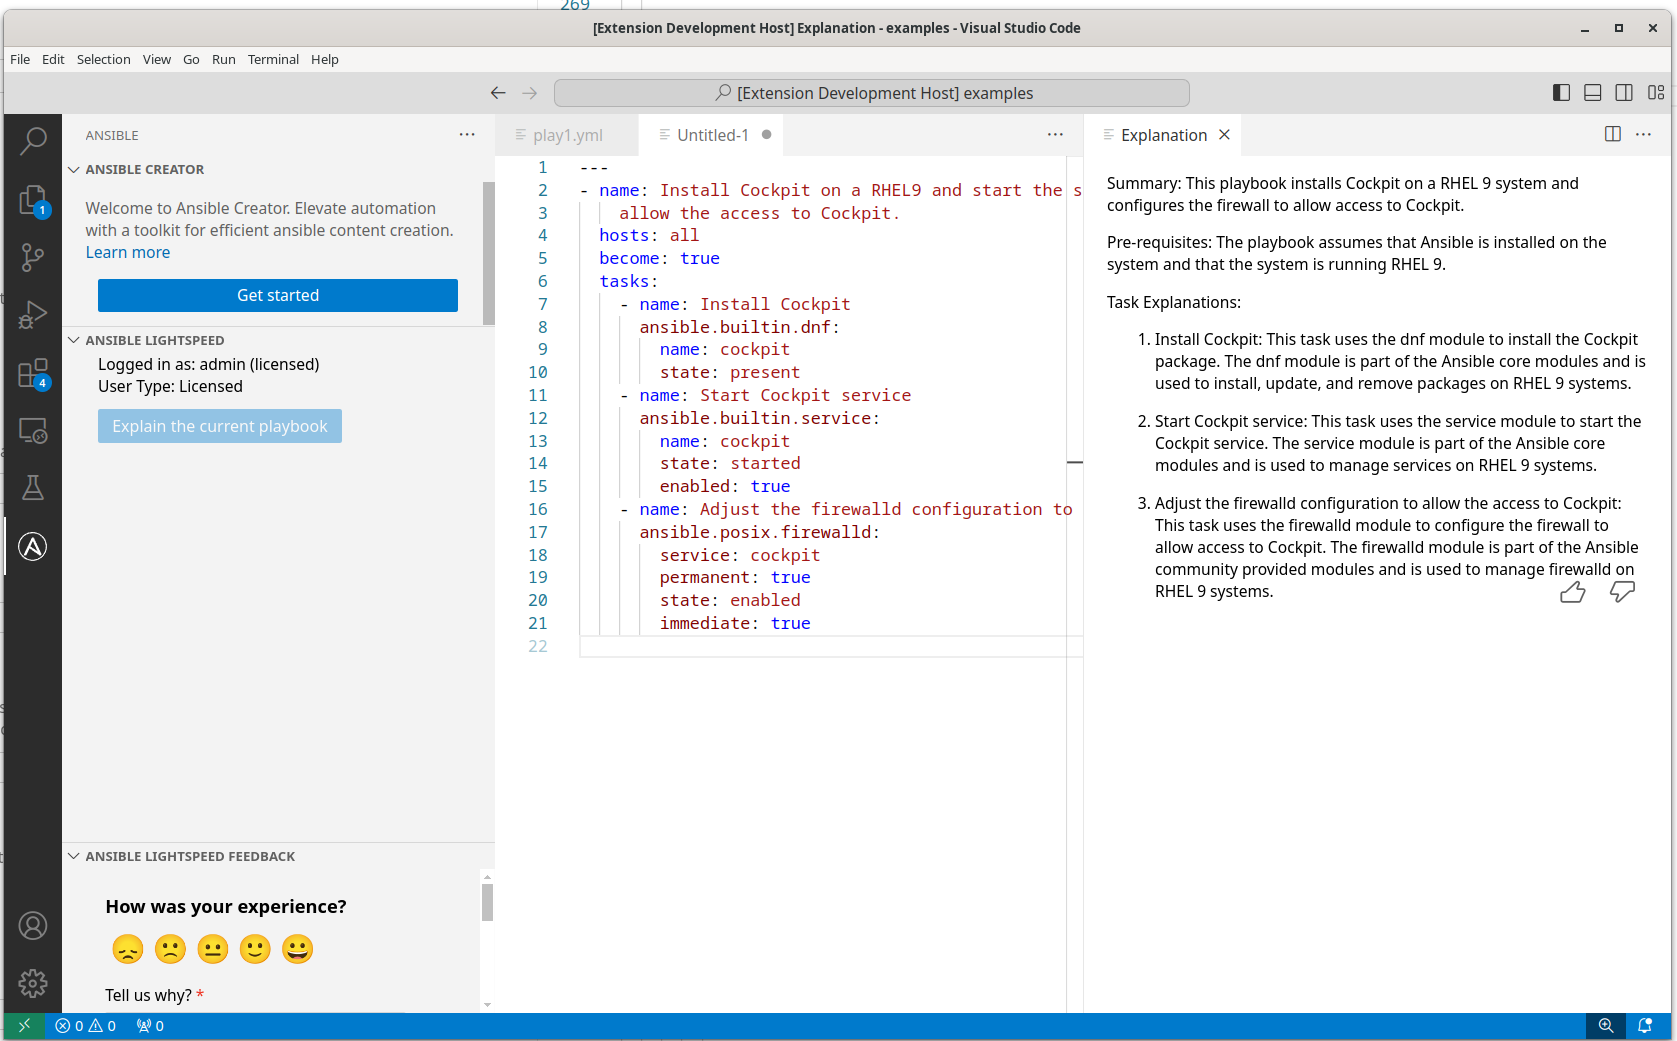Open the Search view
Image resolution: width=1677 pixels, height=1041 pixels.
pyautogui.click(x=33, y=141)
